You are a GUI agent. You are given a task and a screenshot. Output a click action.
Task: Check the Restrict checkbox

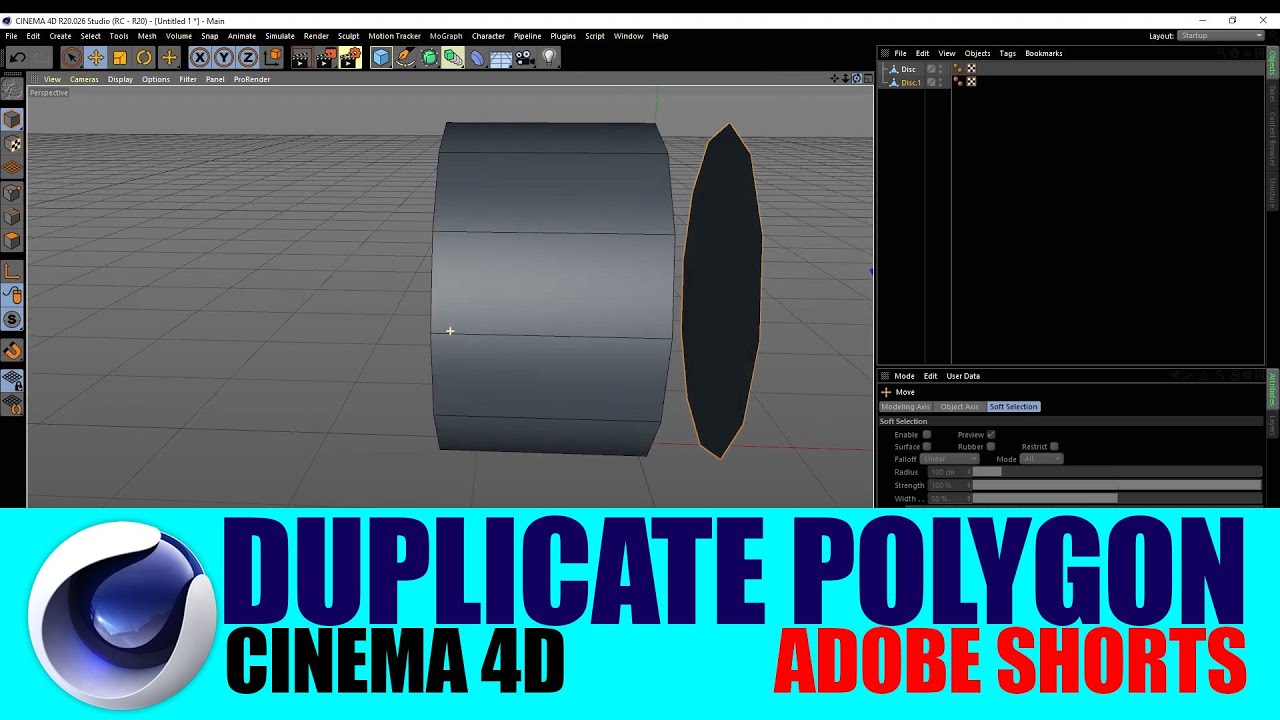(x=1054, y=447)
